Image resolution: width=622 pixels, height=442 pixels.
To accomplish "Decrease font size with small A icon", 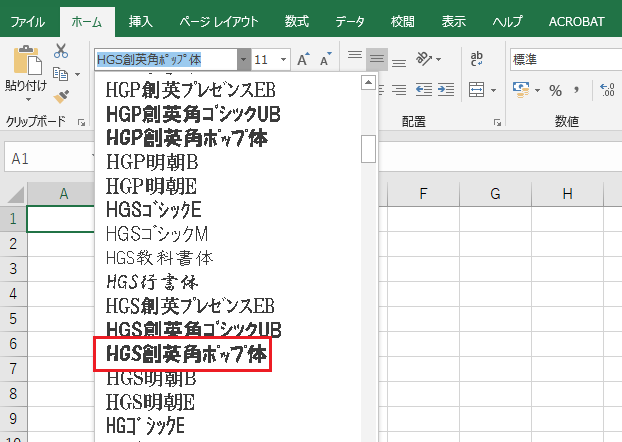I will (x=326, y=60).
